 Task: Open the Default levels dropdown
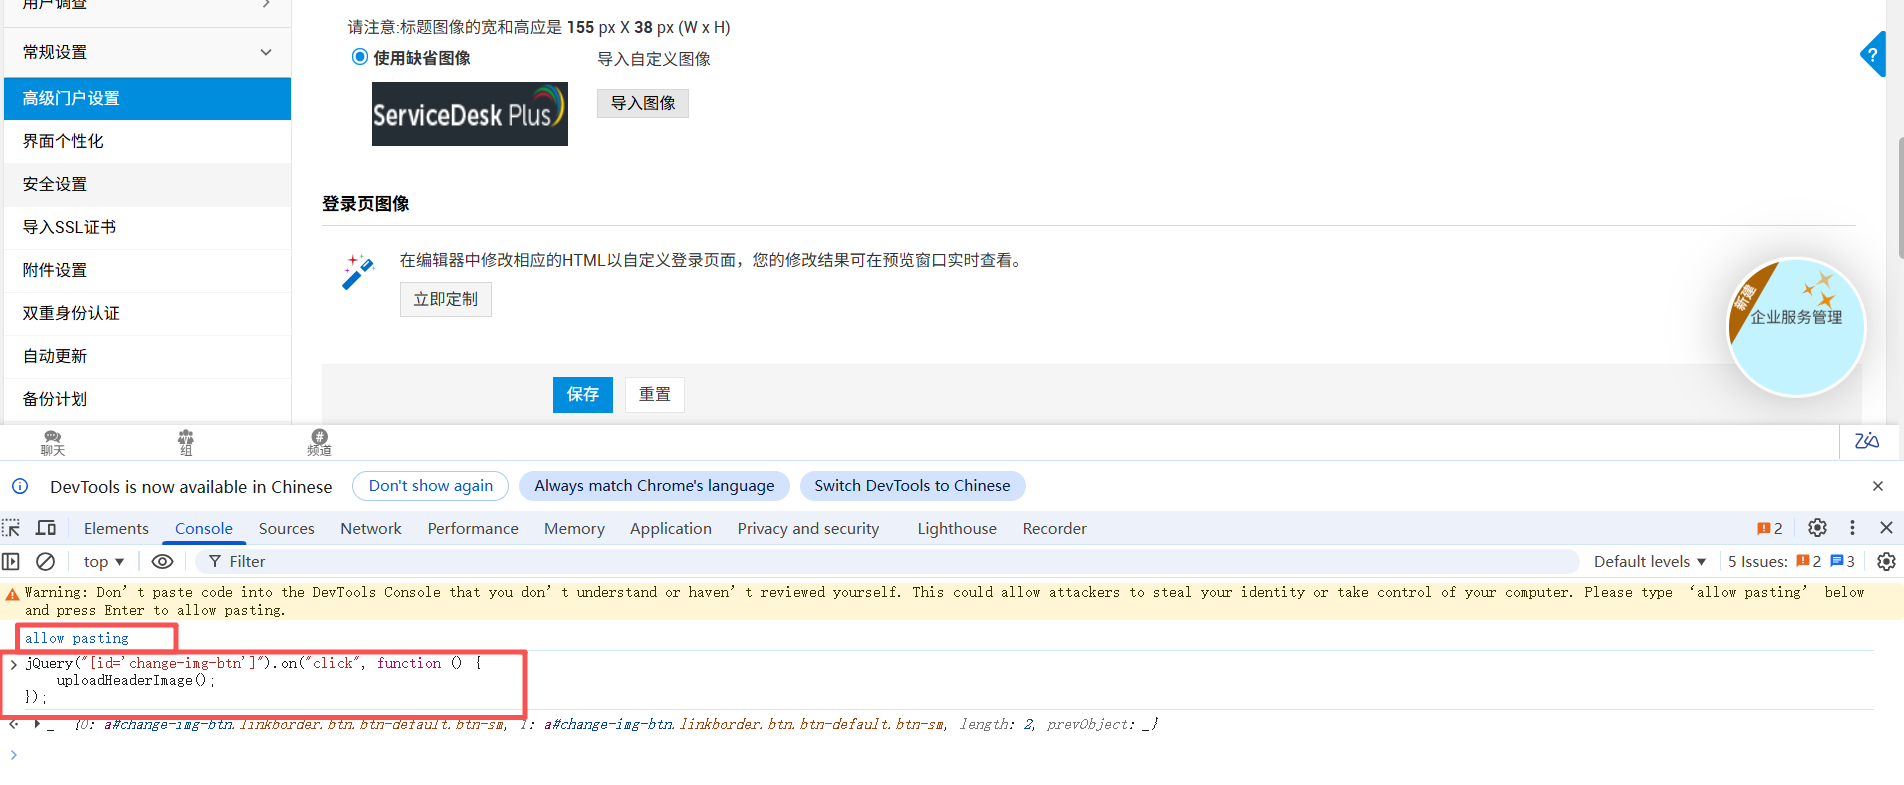1649,562
